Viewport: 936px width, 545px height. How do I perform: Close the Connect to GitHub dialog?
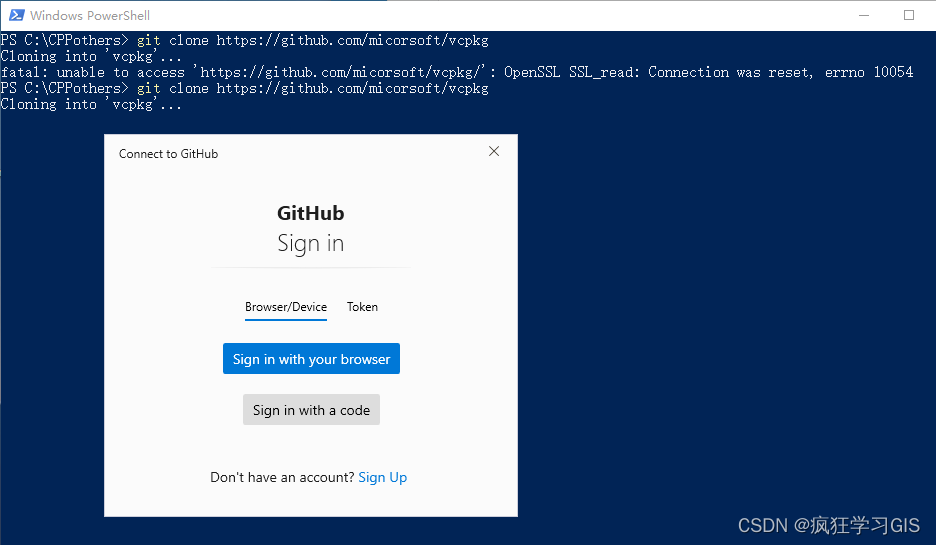click(494, 152)
